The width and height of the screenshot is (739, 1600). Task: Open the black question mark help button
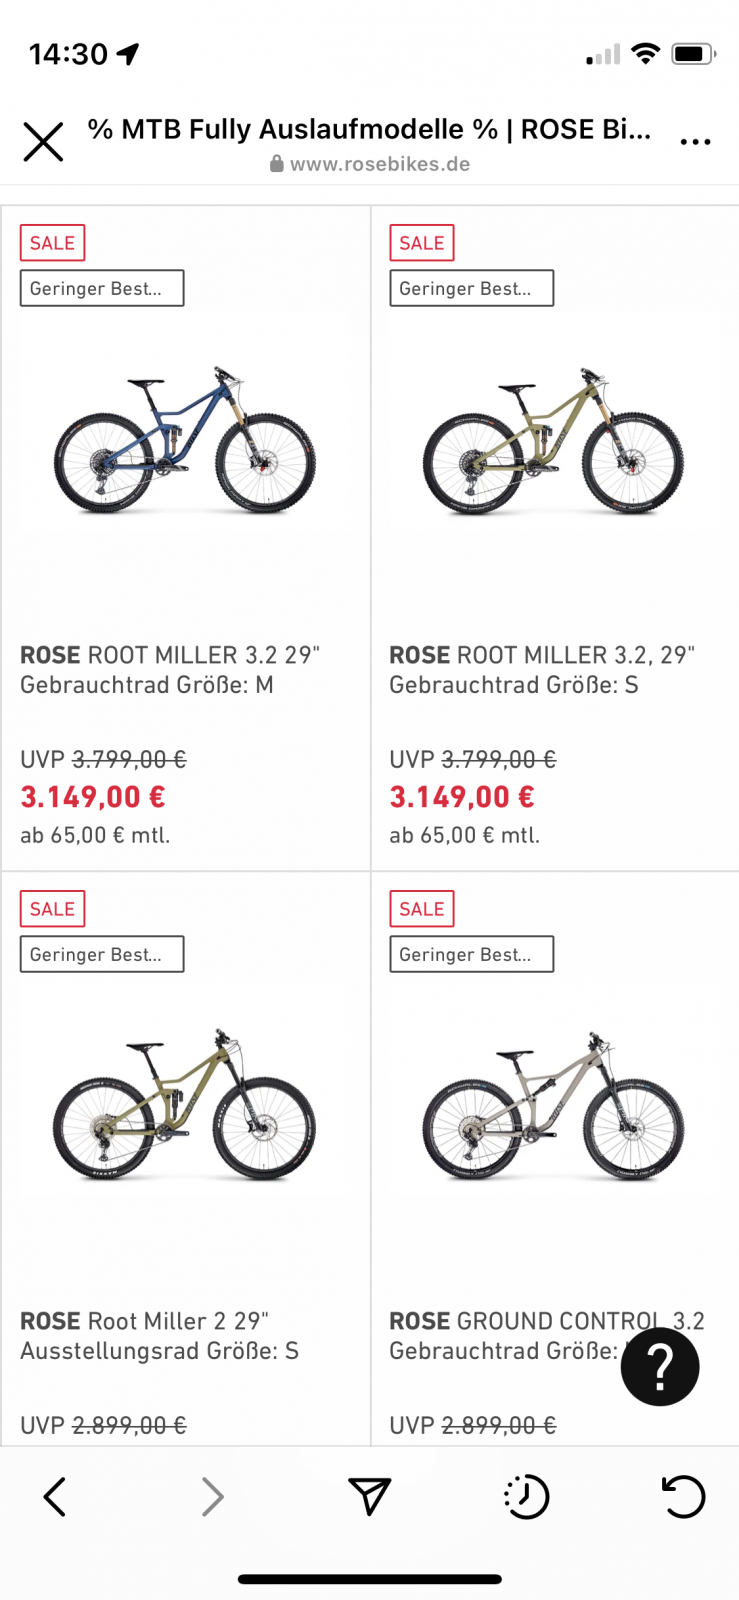(x=660, y=1366)
